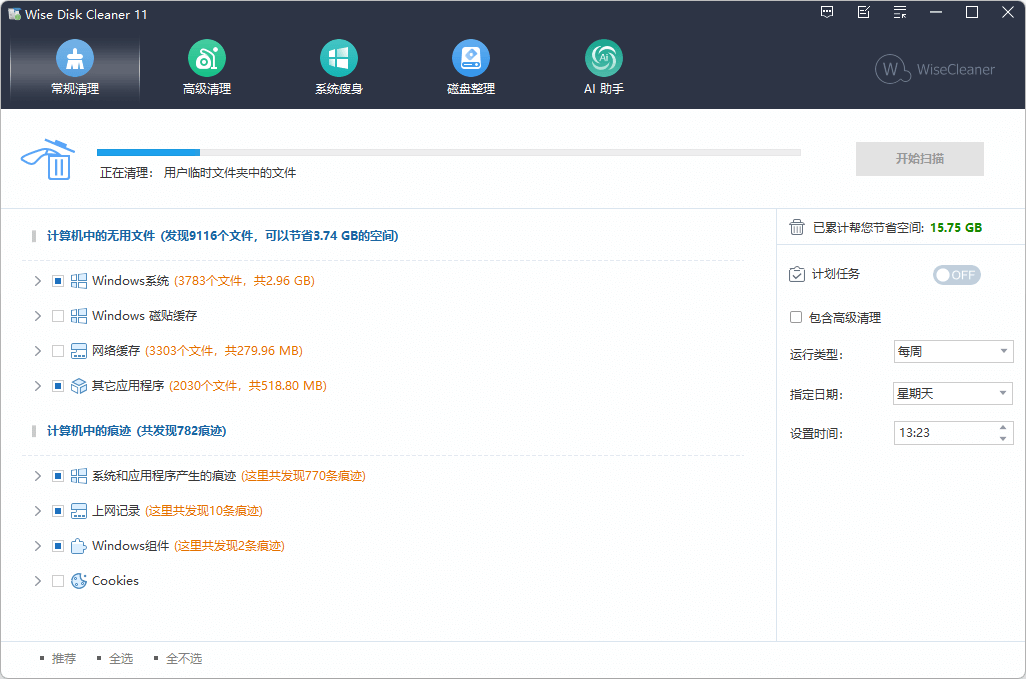This screenshot has height=679, width=1026.
Task: Check the 网络缓存 checkbox
Action: click(x=58, y=351)
